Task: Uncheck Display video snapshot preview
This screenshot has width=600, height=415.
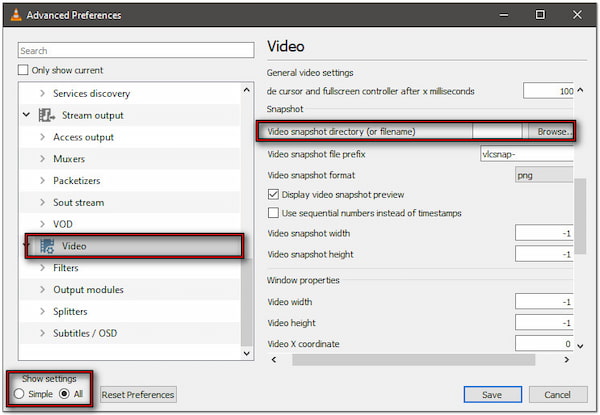Action: (273, 194)
